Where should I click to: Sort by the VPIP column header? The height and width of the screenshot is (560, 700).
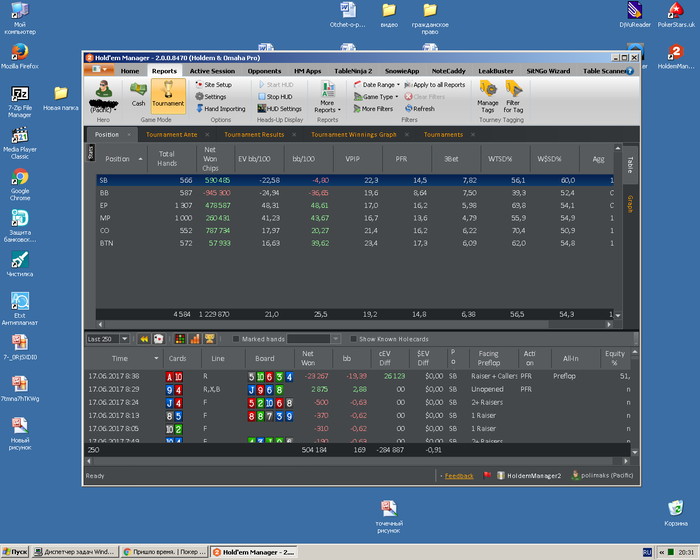[x=353, y=159]
